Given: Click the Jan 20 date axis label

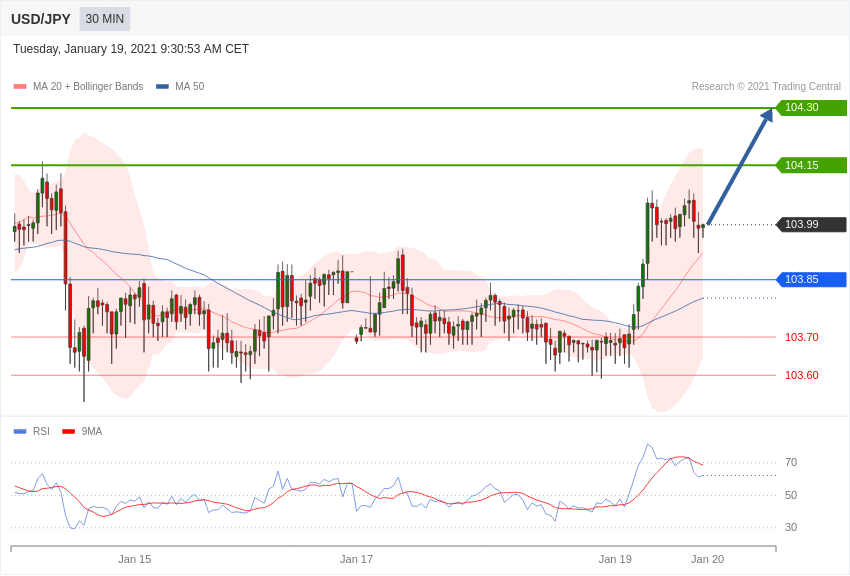Looking at the screenshot, I should tap(707, 559).
